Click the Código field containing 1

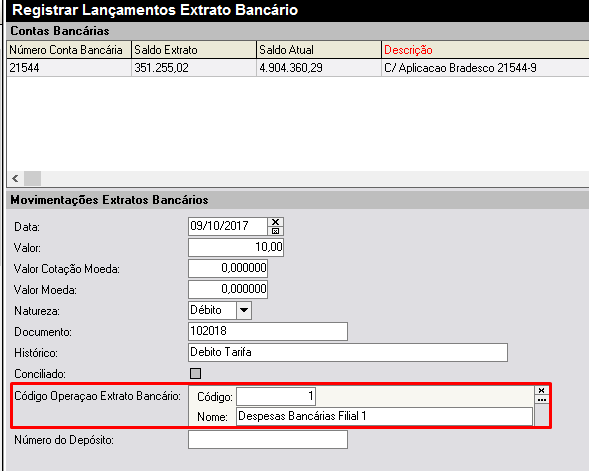(x=276, y=396)
